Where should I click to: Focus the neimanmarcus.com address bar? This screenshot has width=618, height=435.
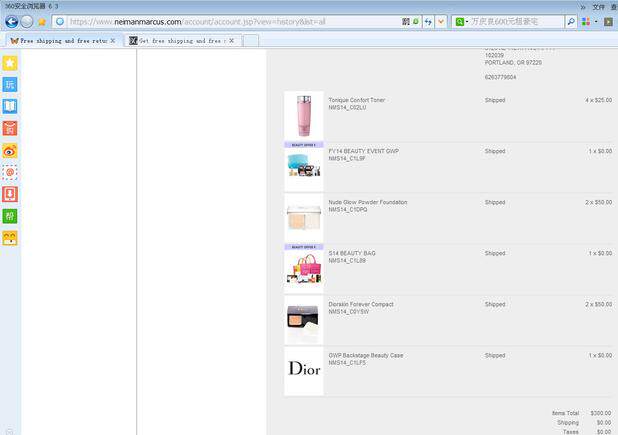coord(233,22)
